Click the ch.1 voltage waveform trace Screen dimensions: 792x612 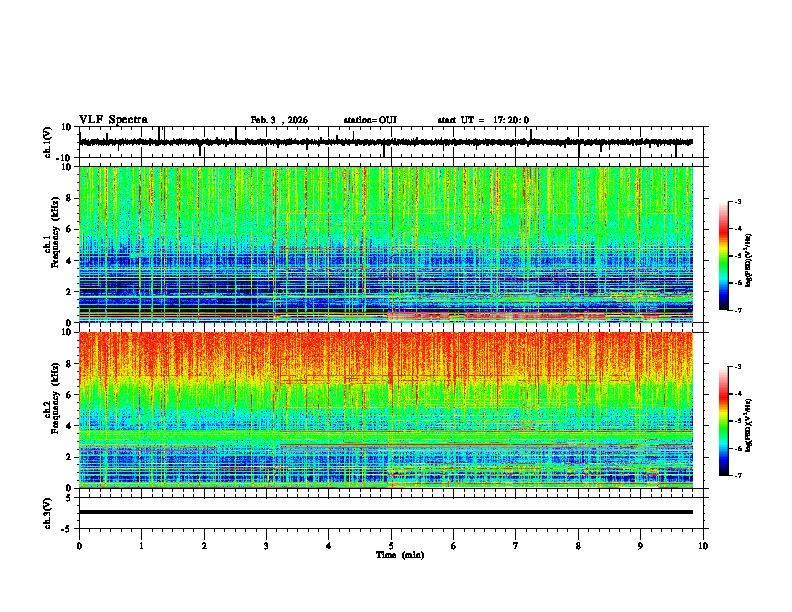point(386,142)
